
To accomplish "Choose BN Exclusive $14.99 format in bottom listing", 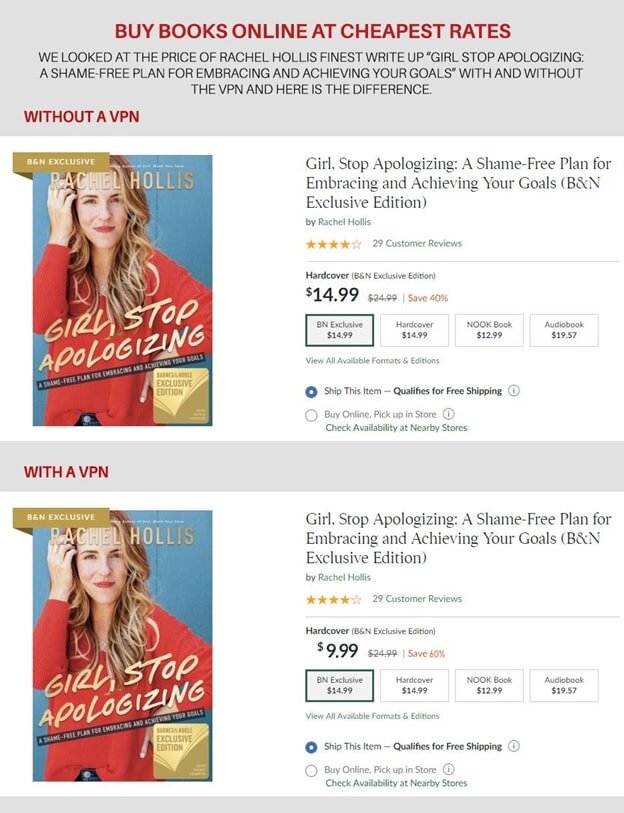I will pyautogui.click(x=340, y=685).
